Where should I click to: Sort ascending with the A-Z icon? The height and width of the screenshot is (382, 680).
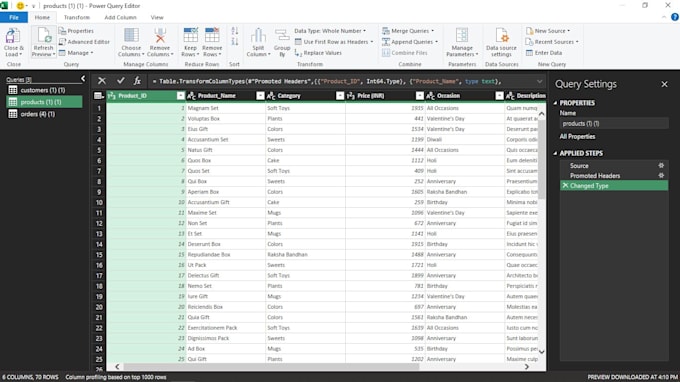click(235, 31)
